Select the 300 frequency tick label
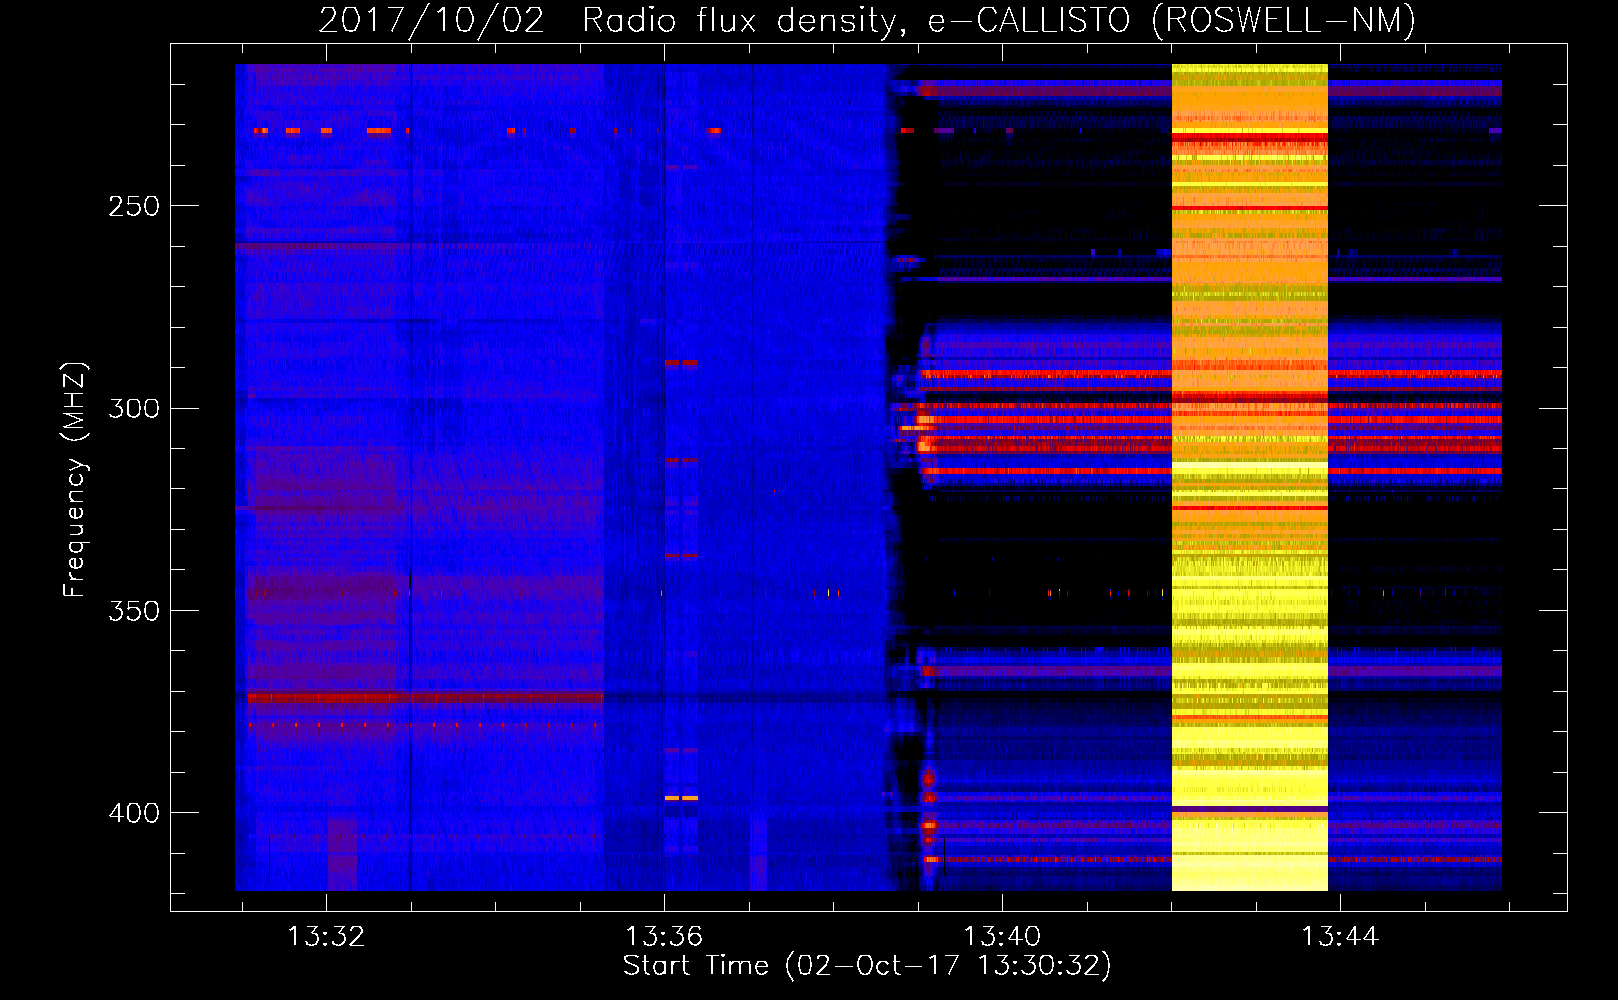Screen dimensions: 1618x1000 click(x=134, y=409)
